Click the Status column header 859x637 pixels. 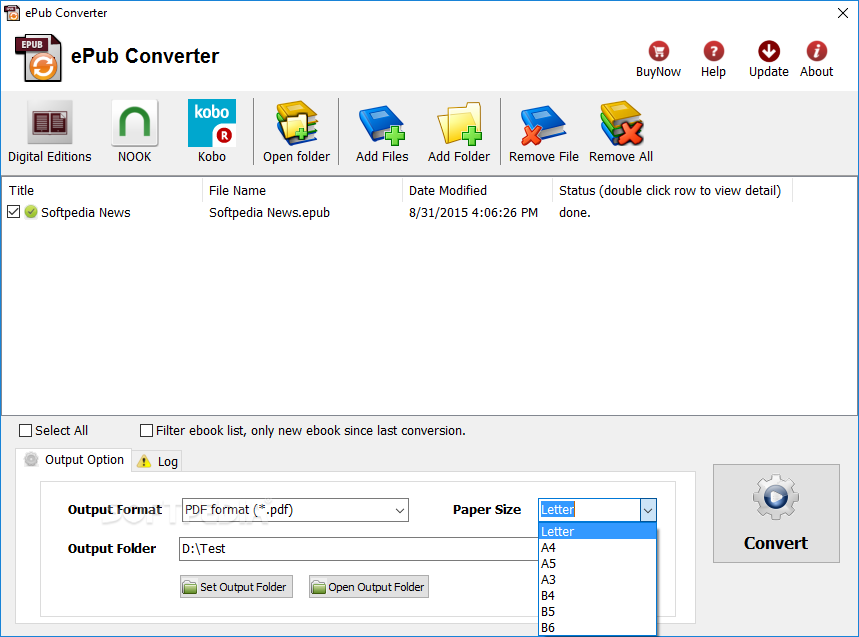[673, 190]
